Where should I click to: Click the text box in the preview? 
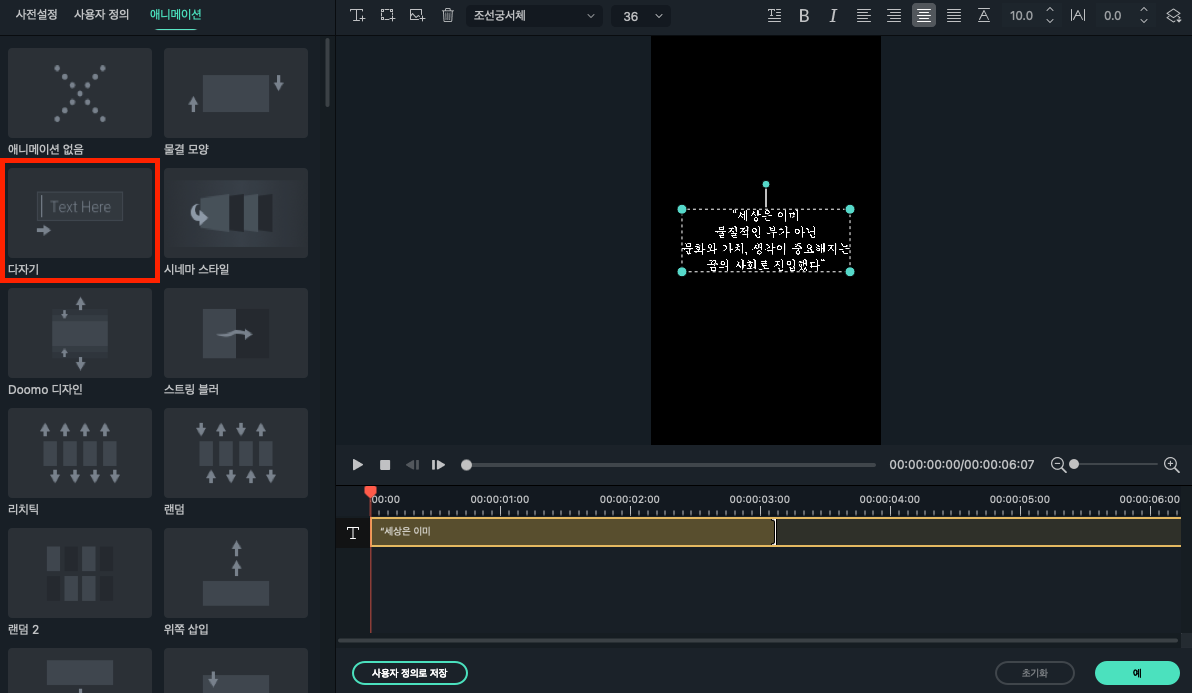(x=766, y=240)
